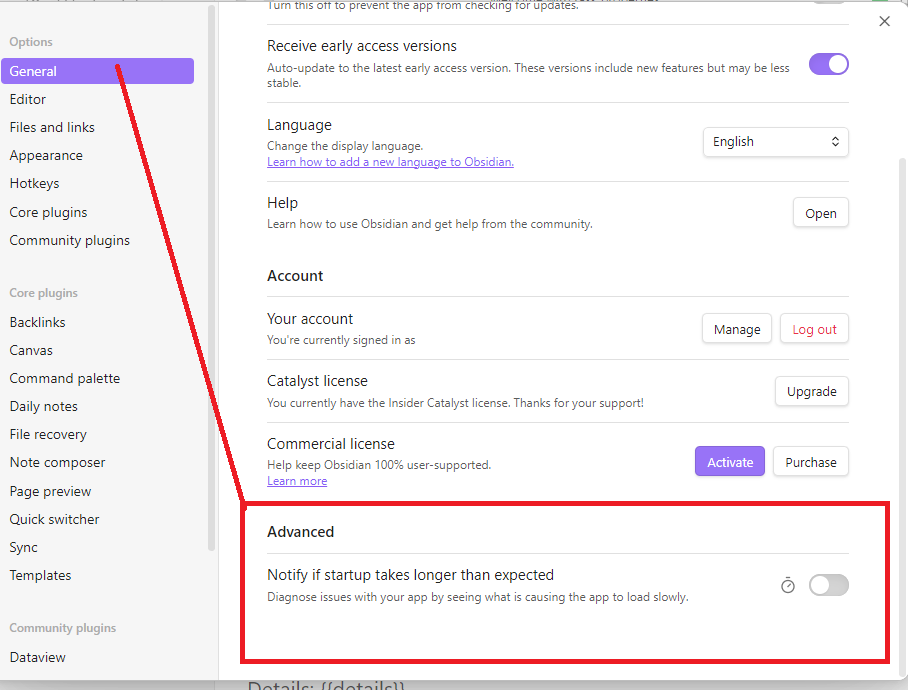Open Sync plugin settings

(x=24, y=548)
